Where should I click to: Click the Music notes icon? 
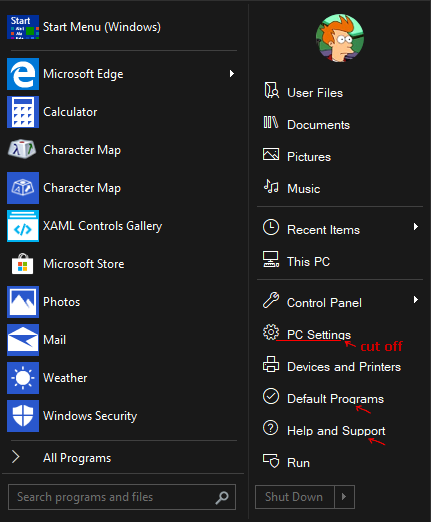click(x=271, y=186)
